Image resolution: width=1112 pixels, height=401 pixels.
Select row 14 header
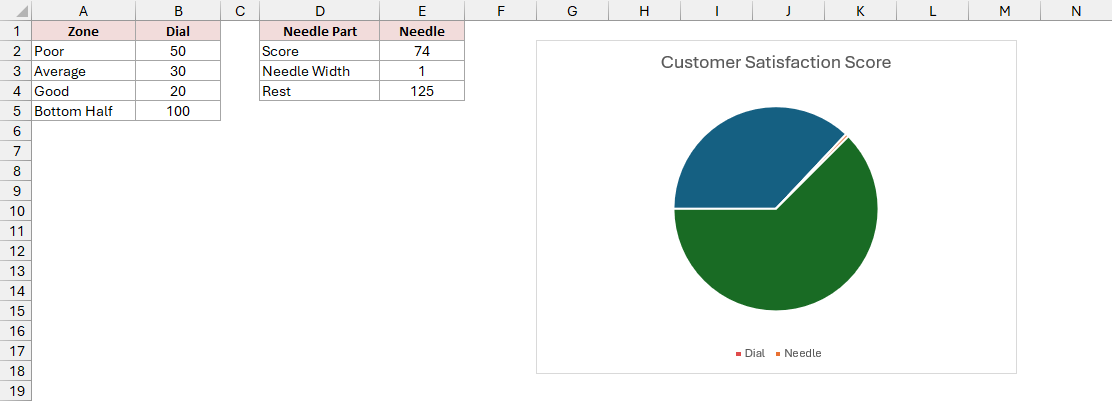[x=16, y=291]
